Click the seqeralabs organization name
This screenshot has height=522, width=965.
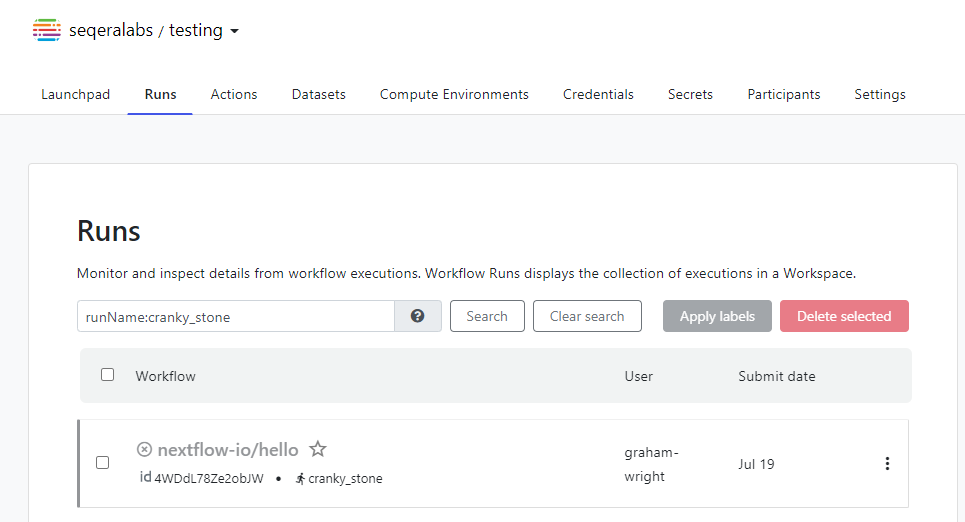point(111,30)
